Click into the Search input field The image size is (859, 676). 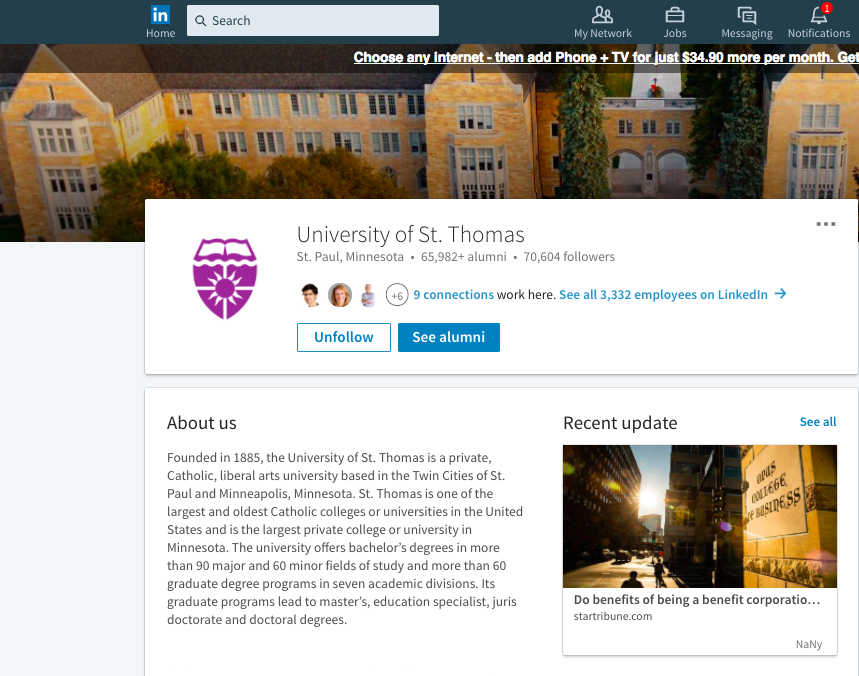click(x=313, y=21)
